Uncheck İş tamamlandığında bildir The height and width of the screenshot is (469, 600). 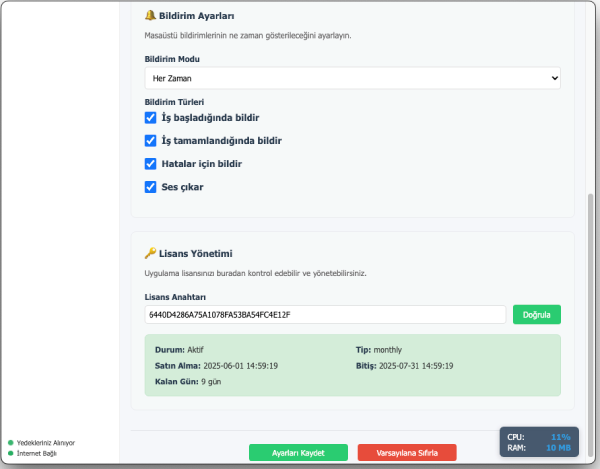[151, 141]
